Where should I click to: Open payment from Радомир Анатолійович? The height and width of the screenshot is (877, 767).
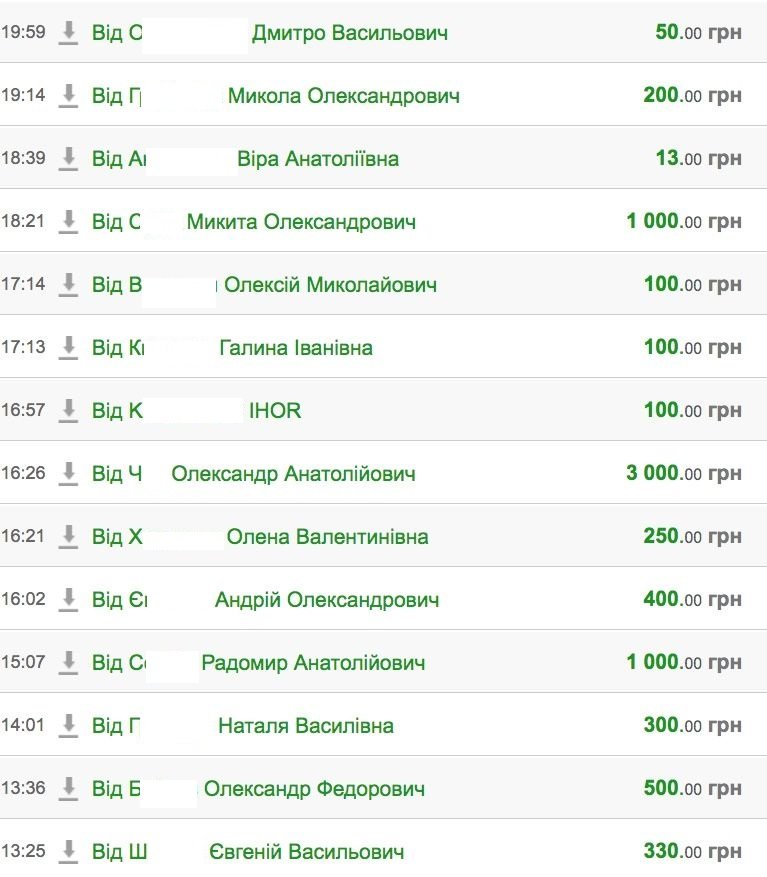pyautogui.click(x=313, y=663)
